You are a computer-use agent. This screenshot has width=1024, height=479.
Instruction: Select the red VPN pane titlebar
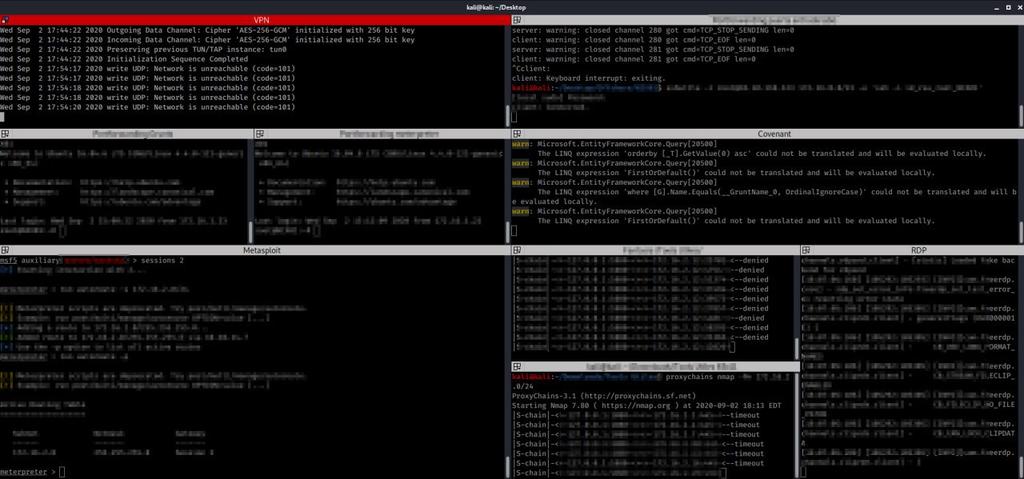coord(255,20)
